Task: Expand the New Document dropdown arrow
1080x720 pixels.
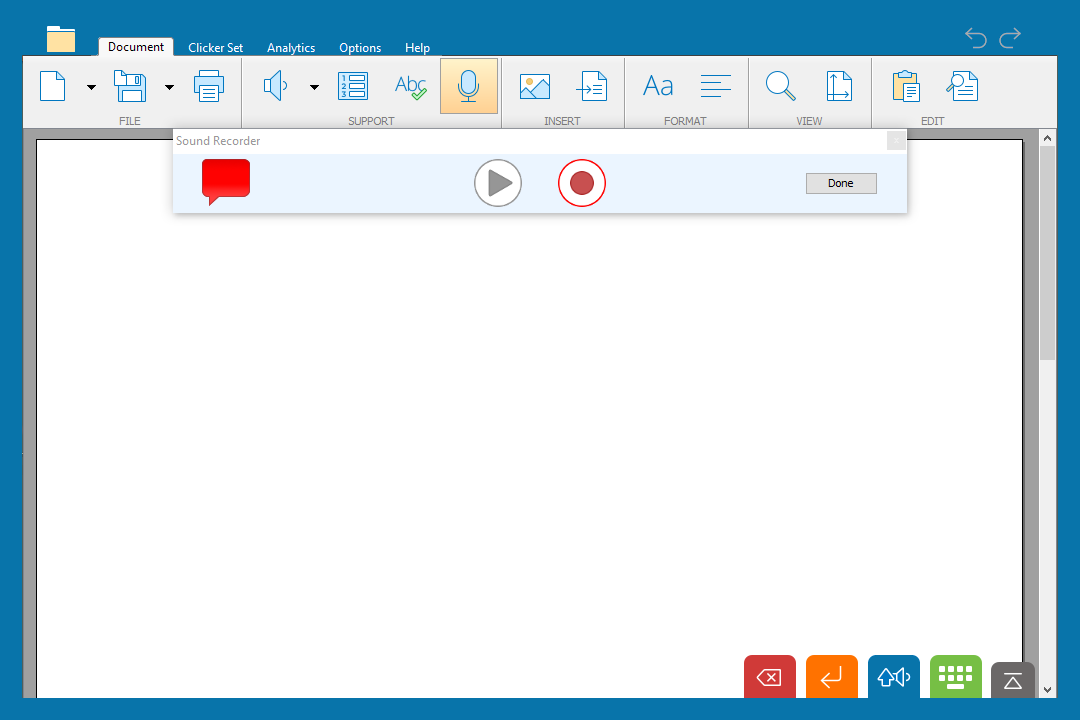Action: coord(91,88)
